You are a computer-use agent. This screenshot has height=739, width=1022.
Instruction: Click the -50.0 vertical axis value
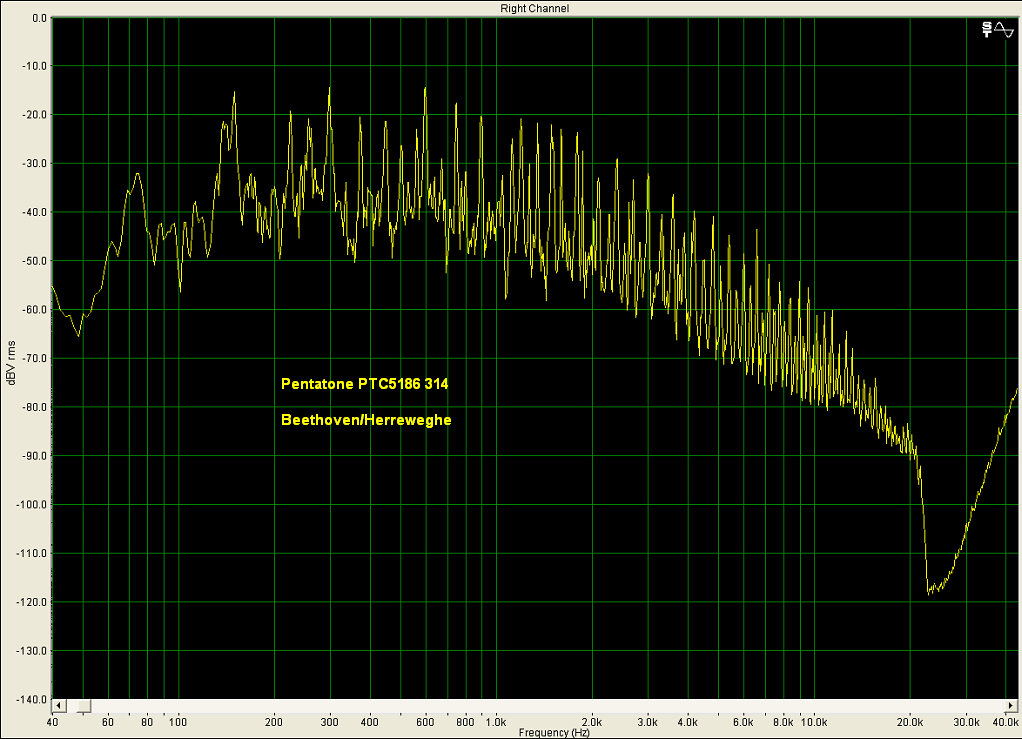click(35, 261)
